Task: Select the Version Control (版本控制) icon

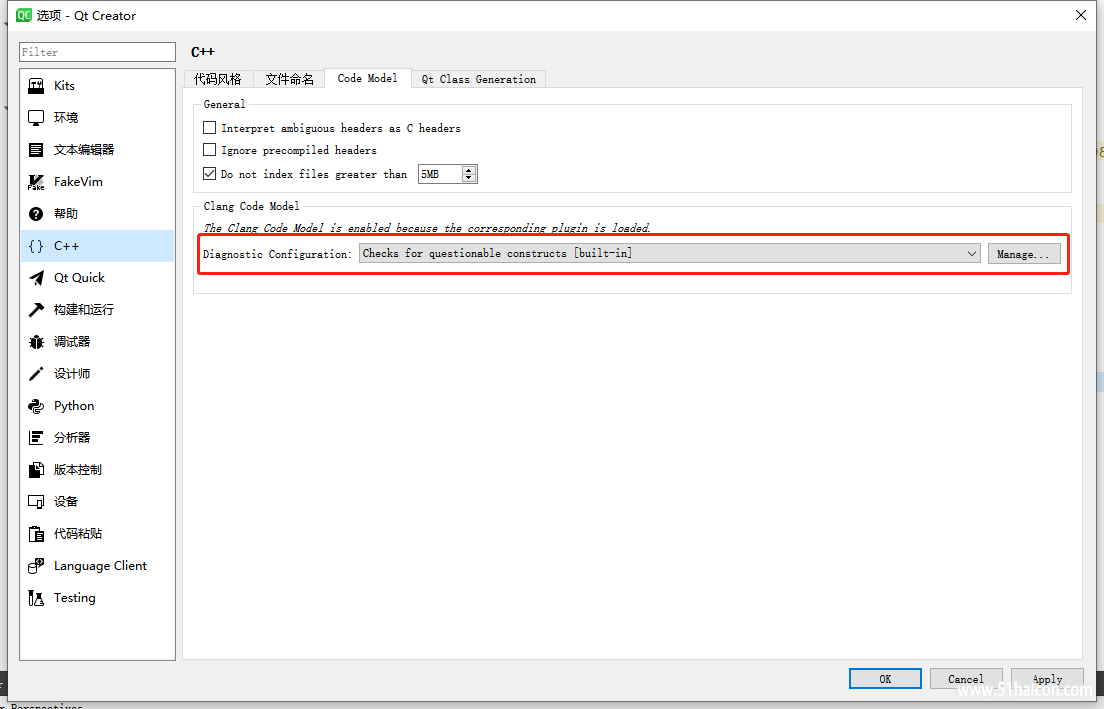Action: (36, 470)
